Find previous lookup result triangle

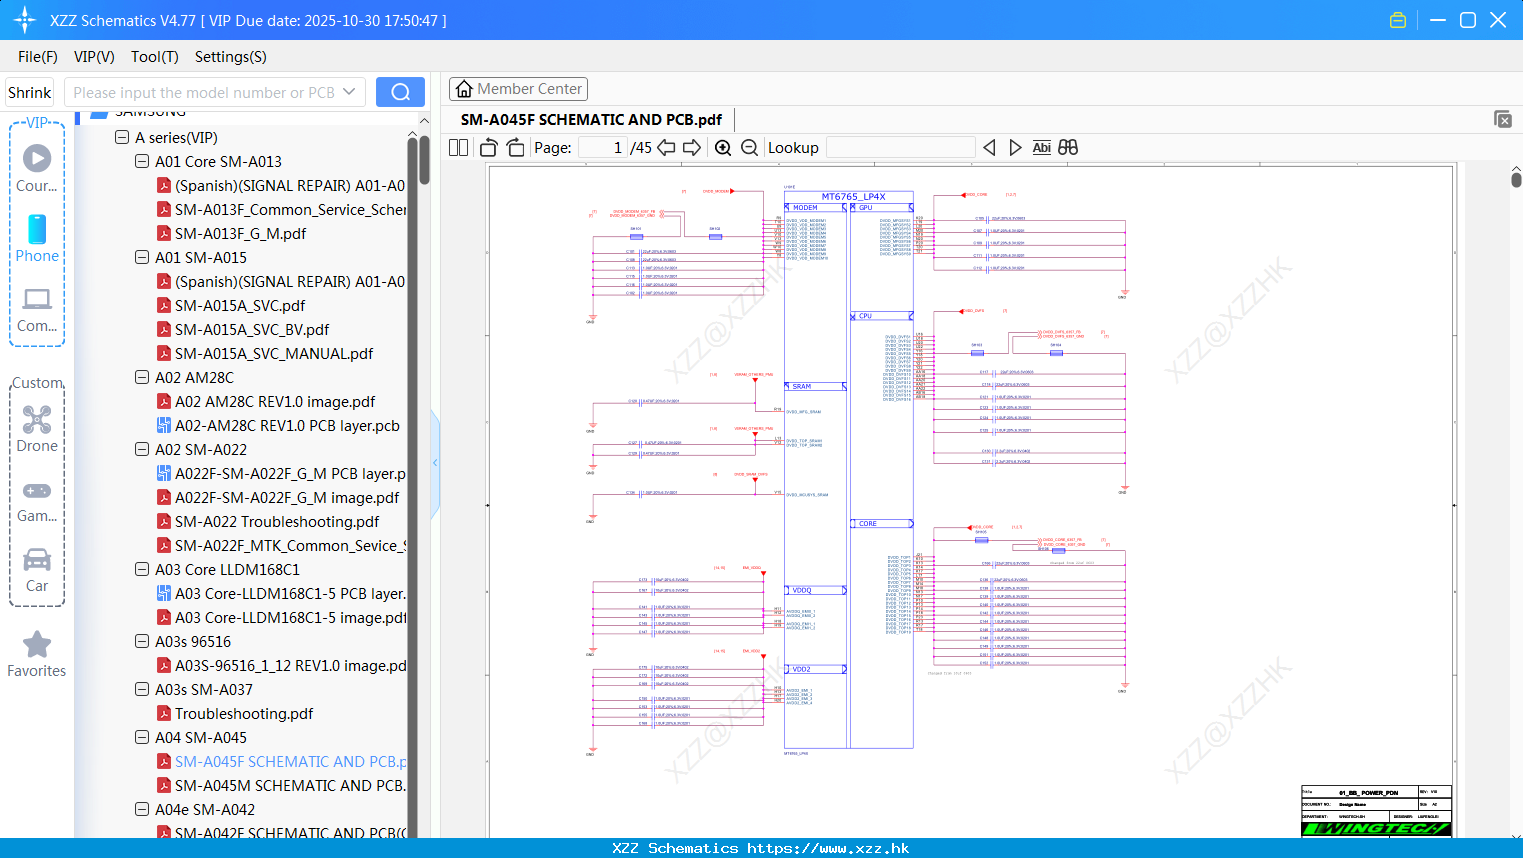989,147
